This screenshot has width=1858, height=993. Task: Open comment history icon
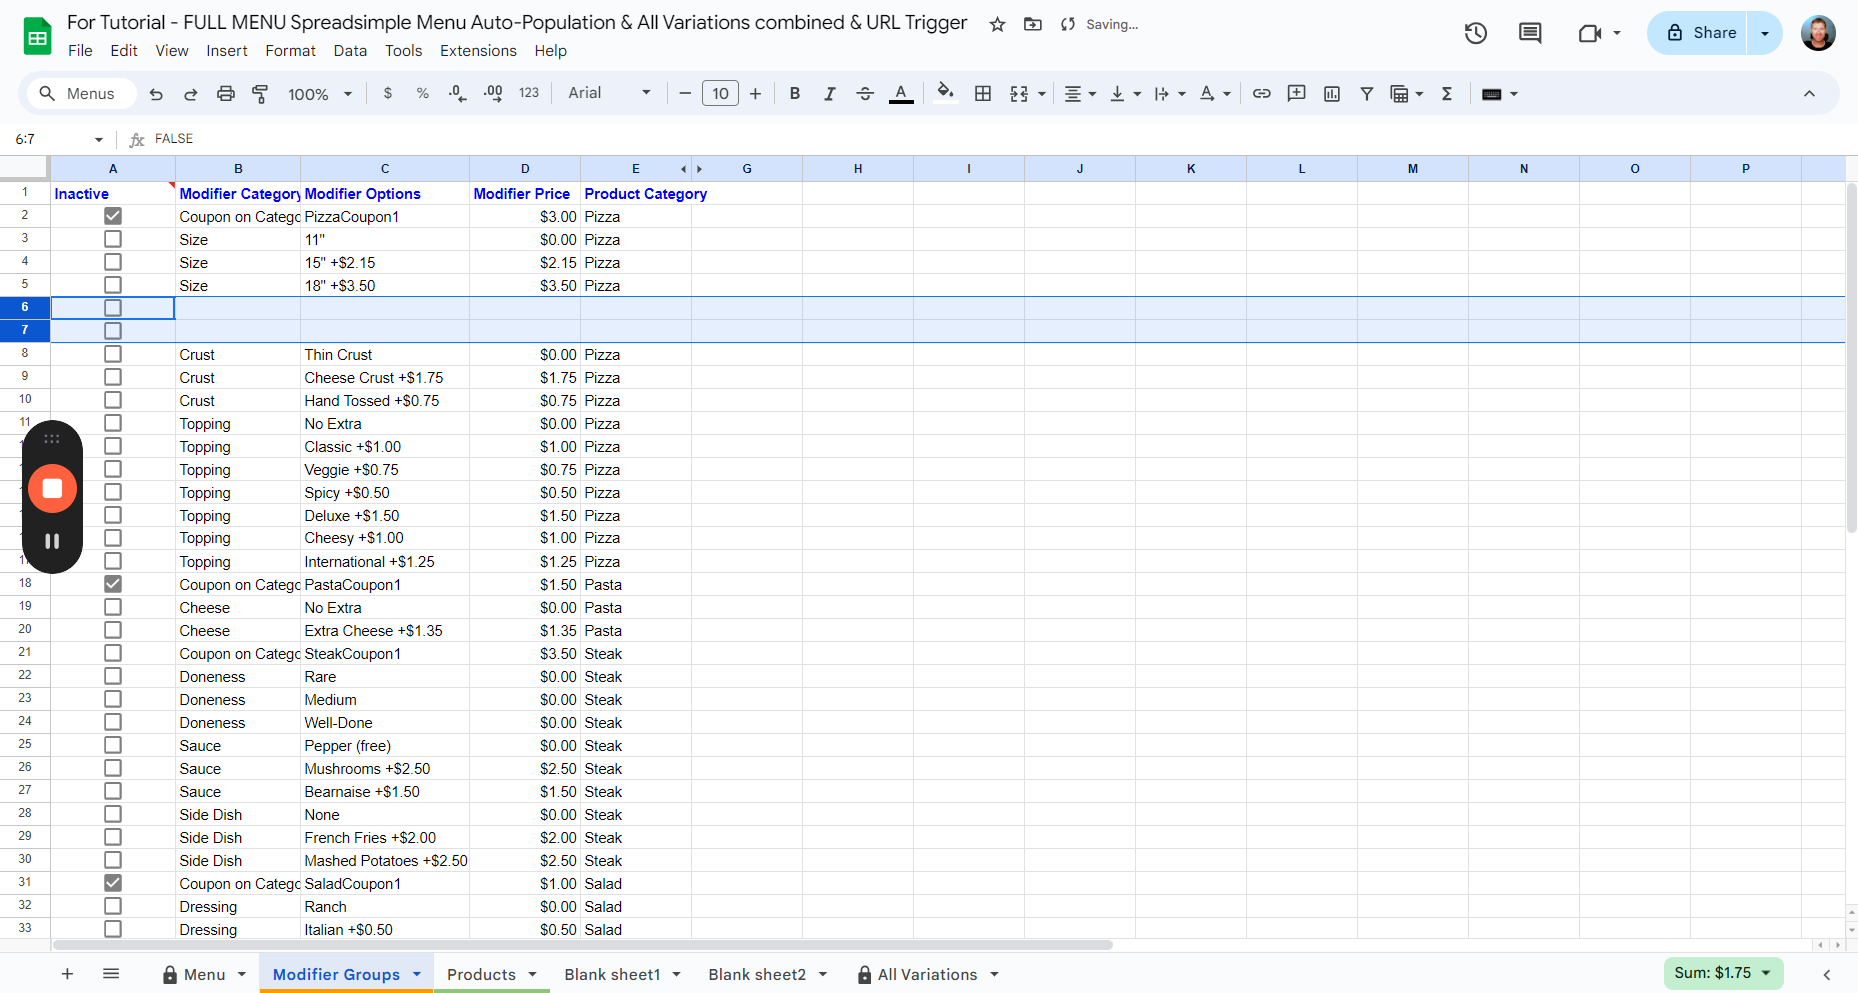(x=1530, y=33)
